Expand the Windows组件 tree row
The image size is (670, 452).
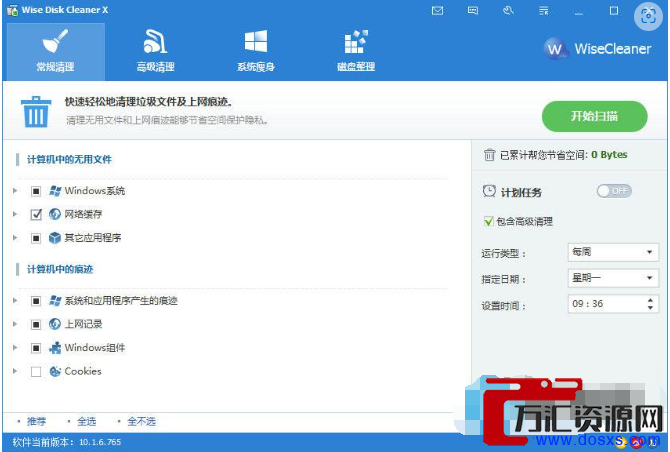pyautogui.click(x=15, y=347)
